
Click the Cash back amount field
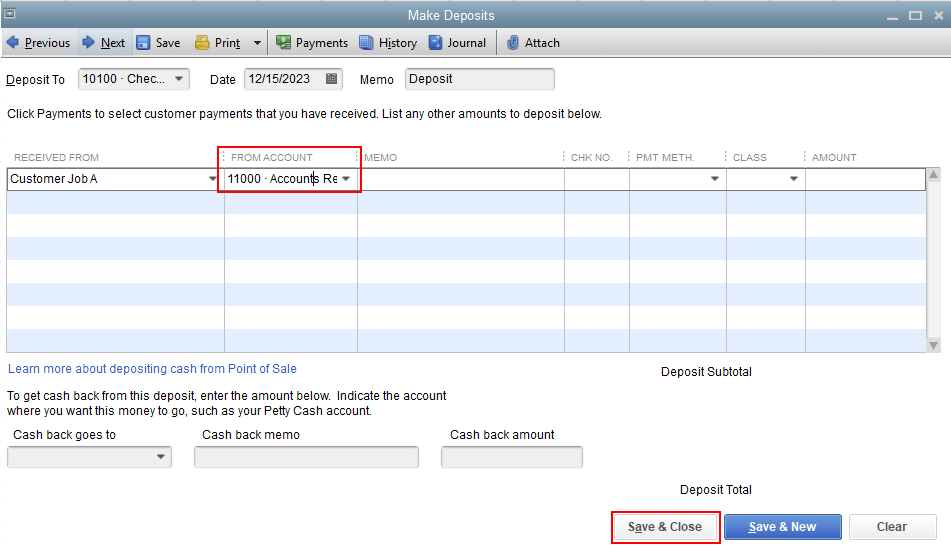(x=512, y=457)
